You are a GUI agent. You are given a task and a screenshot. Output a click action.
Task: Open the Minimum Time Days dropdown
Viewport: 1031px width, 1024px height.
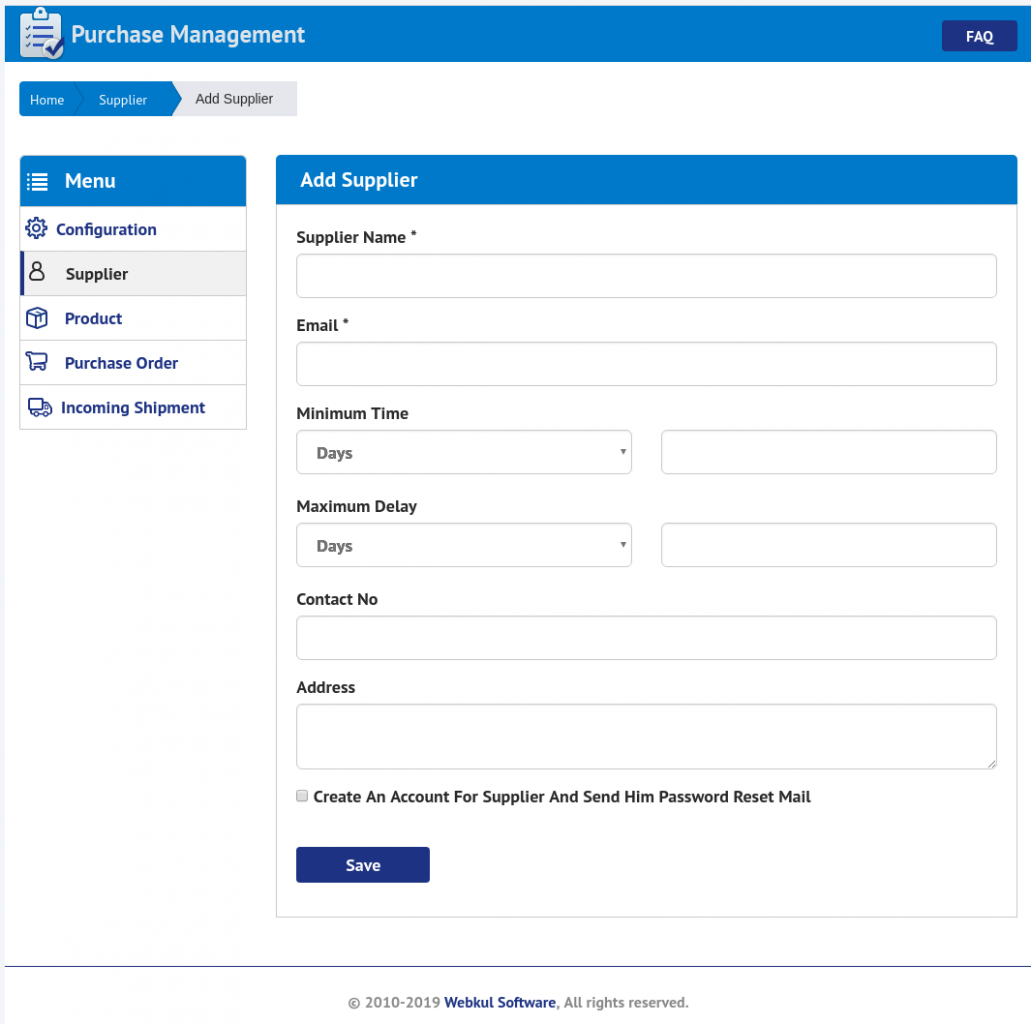464,452
